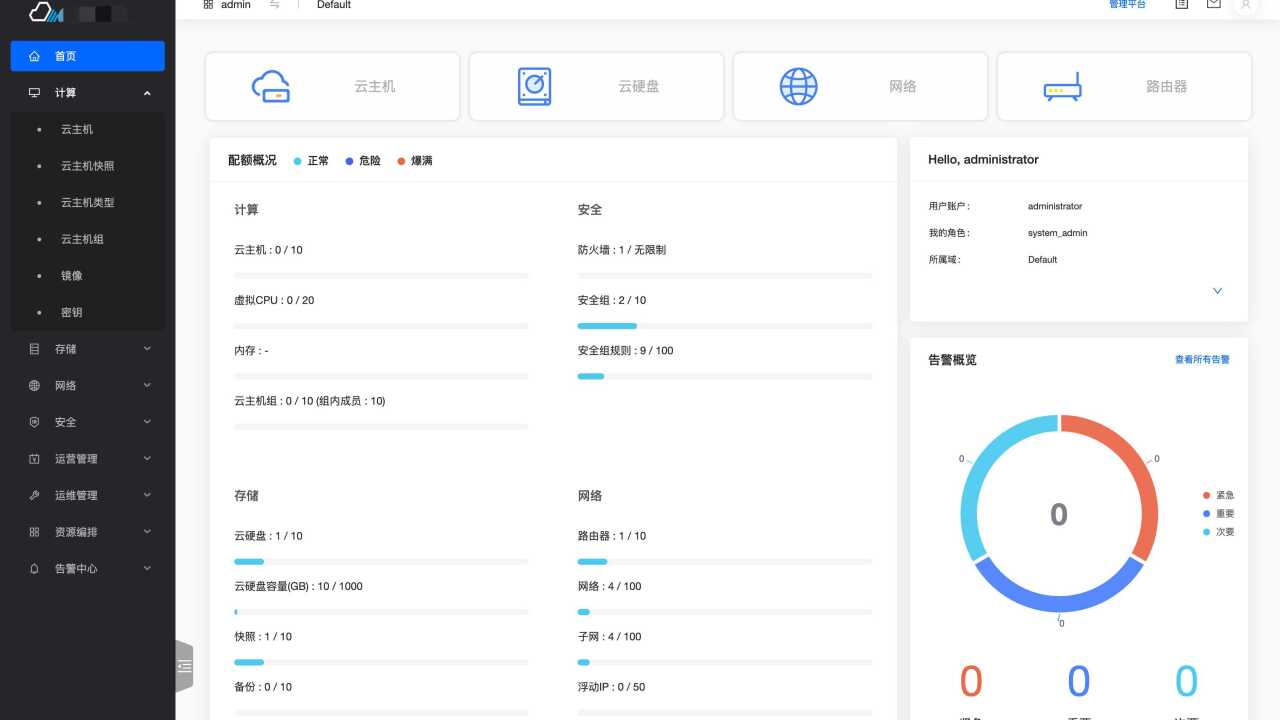Open the 云硬盘 disk card icon
Screen dimensions: 1280x720
[535, 86]
